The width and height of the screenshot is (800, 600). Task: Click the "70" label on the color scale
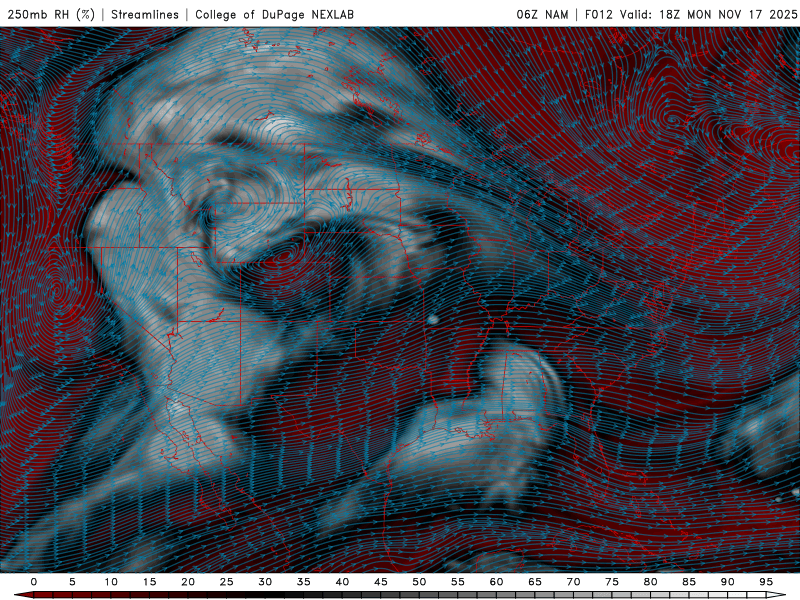(x=573, y=582)
